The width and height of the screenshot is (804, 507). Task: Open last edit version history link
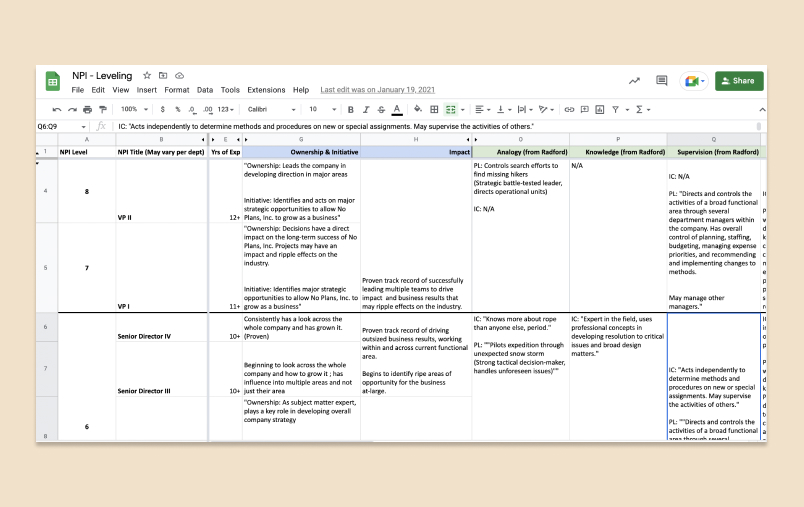(377, 90)
